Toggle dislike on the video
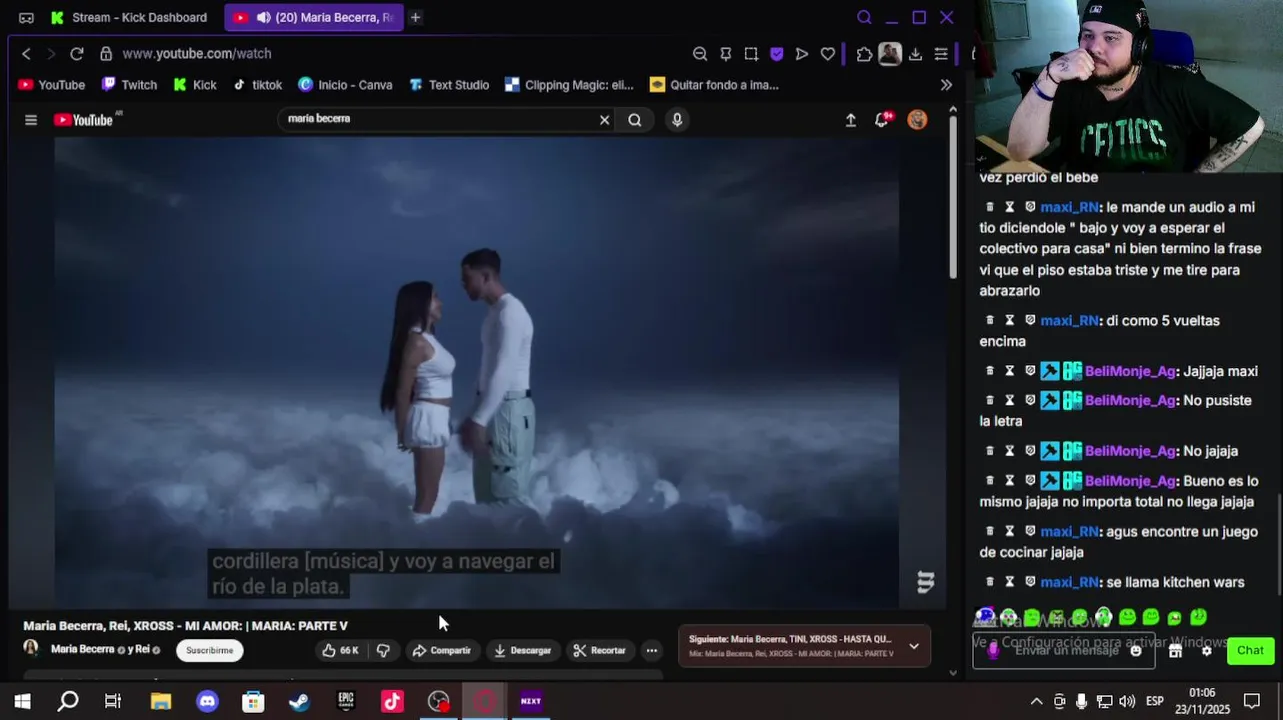The height and width of the screenshot is (720, 1283). click(383, 650)
